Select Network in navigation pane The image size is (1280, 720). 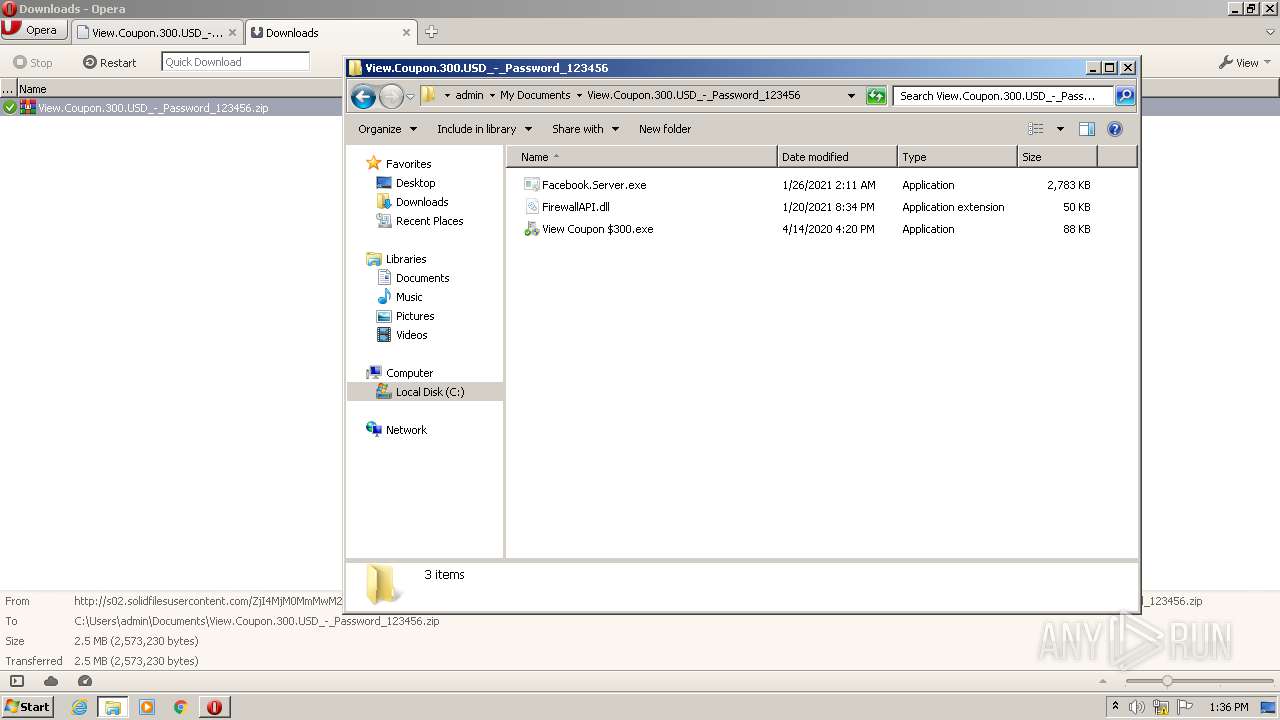tap(406, 430)
